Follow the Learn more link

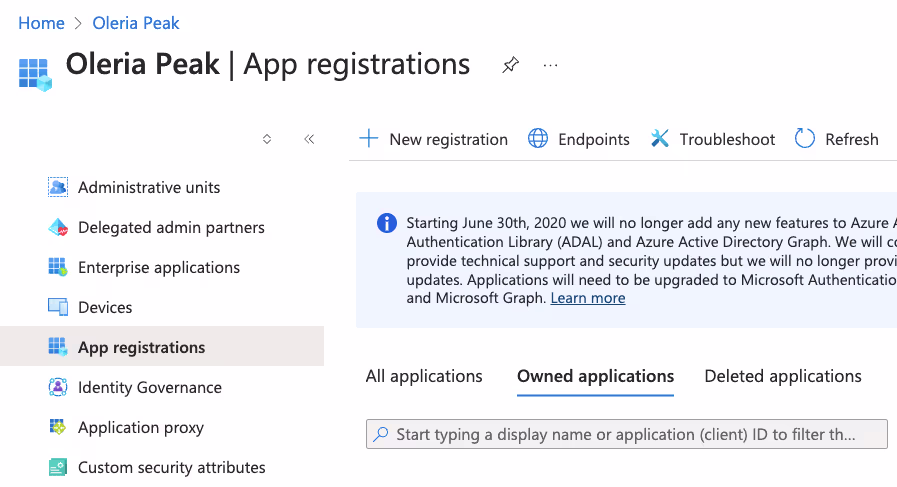tap(588, 298)
